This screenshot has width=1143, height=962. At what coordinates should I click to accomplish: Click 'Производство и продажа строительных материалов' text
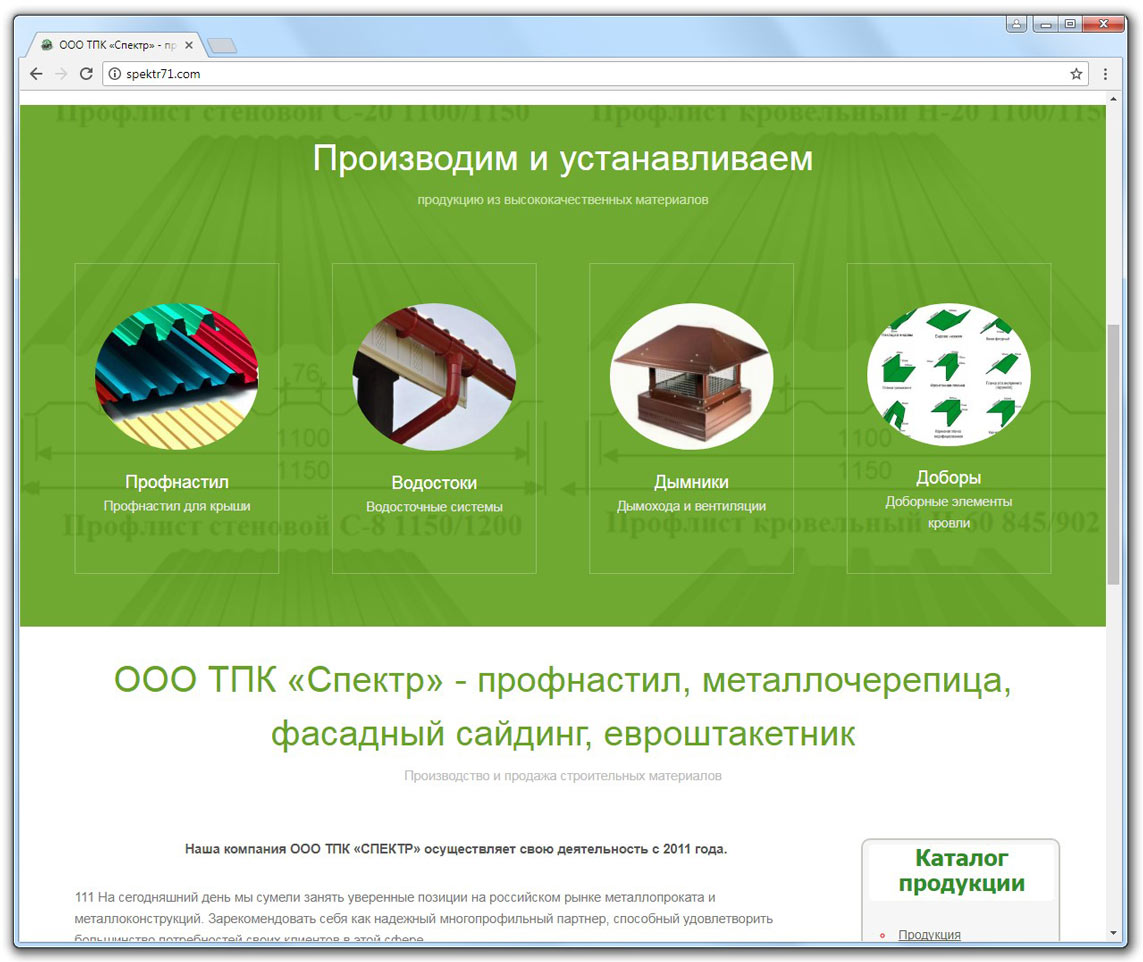click(563, 775)
